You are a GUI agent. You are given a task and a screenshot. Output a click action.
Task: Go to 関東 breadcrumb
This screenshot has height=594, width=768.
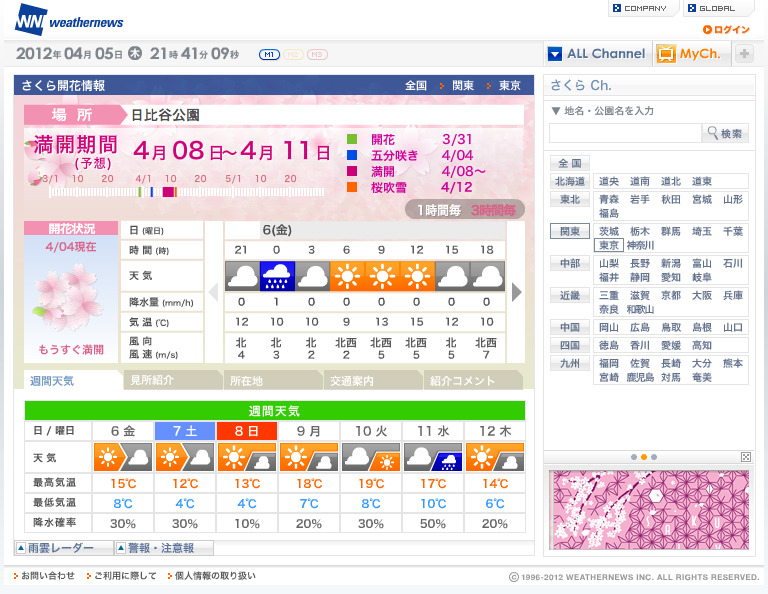click(x=462, y=86)
